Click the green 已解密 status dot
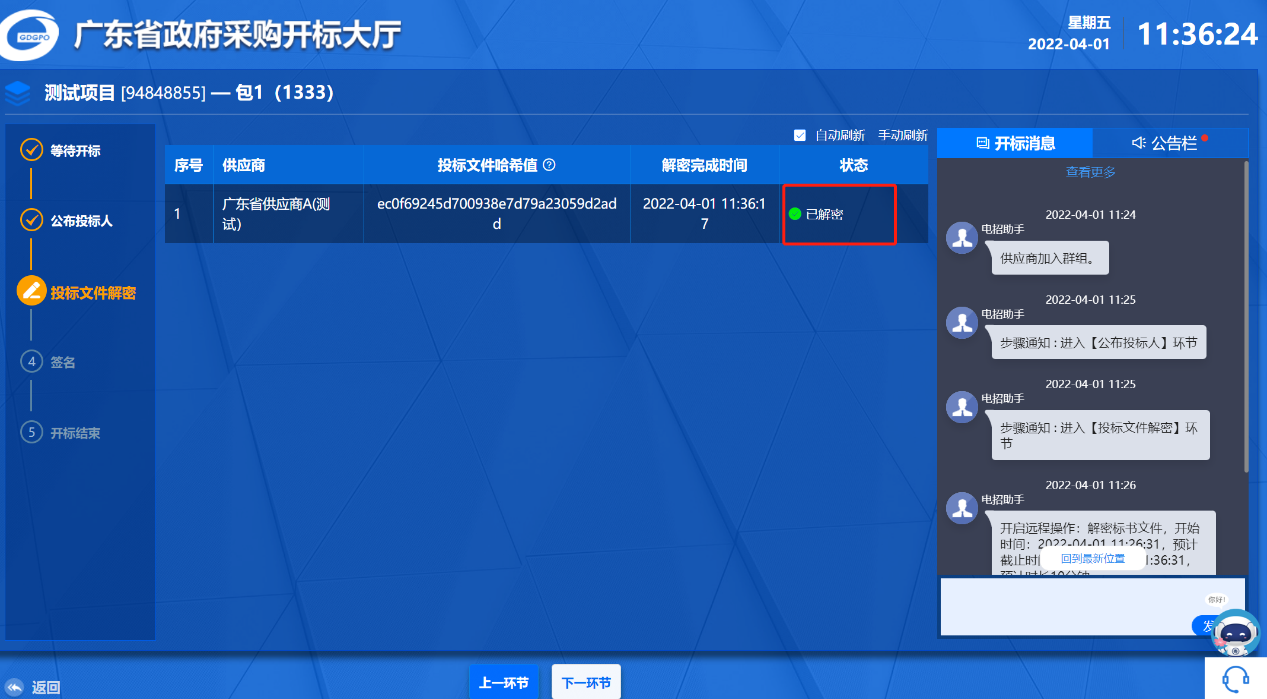The width and height of the screenshot is (1267, 699). click(795, 214)
